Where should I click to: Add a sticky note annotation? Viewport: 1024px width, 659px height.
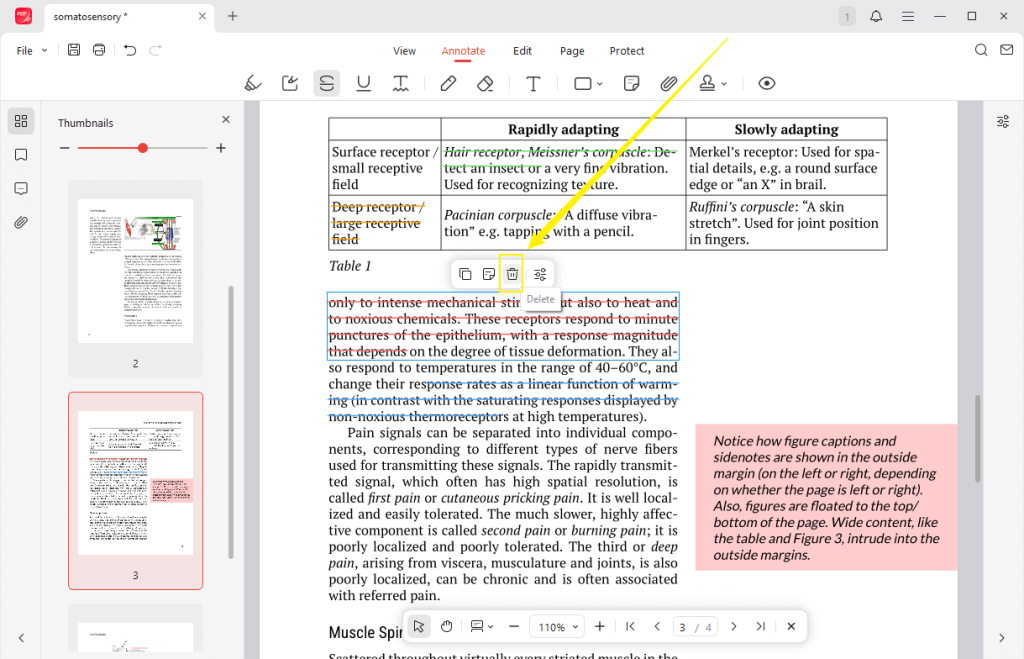[631, 83]
